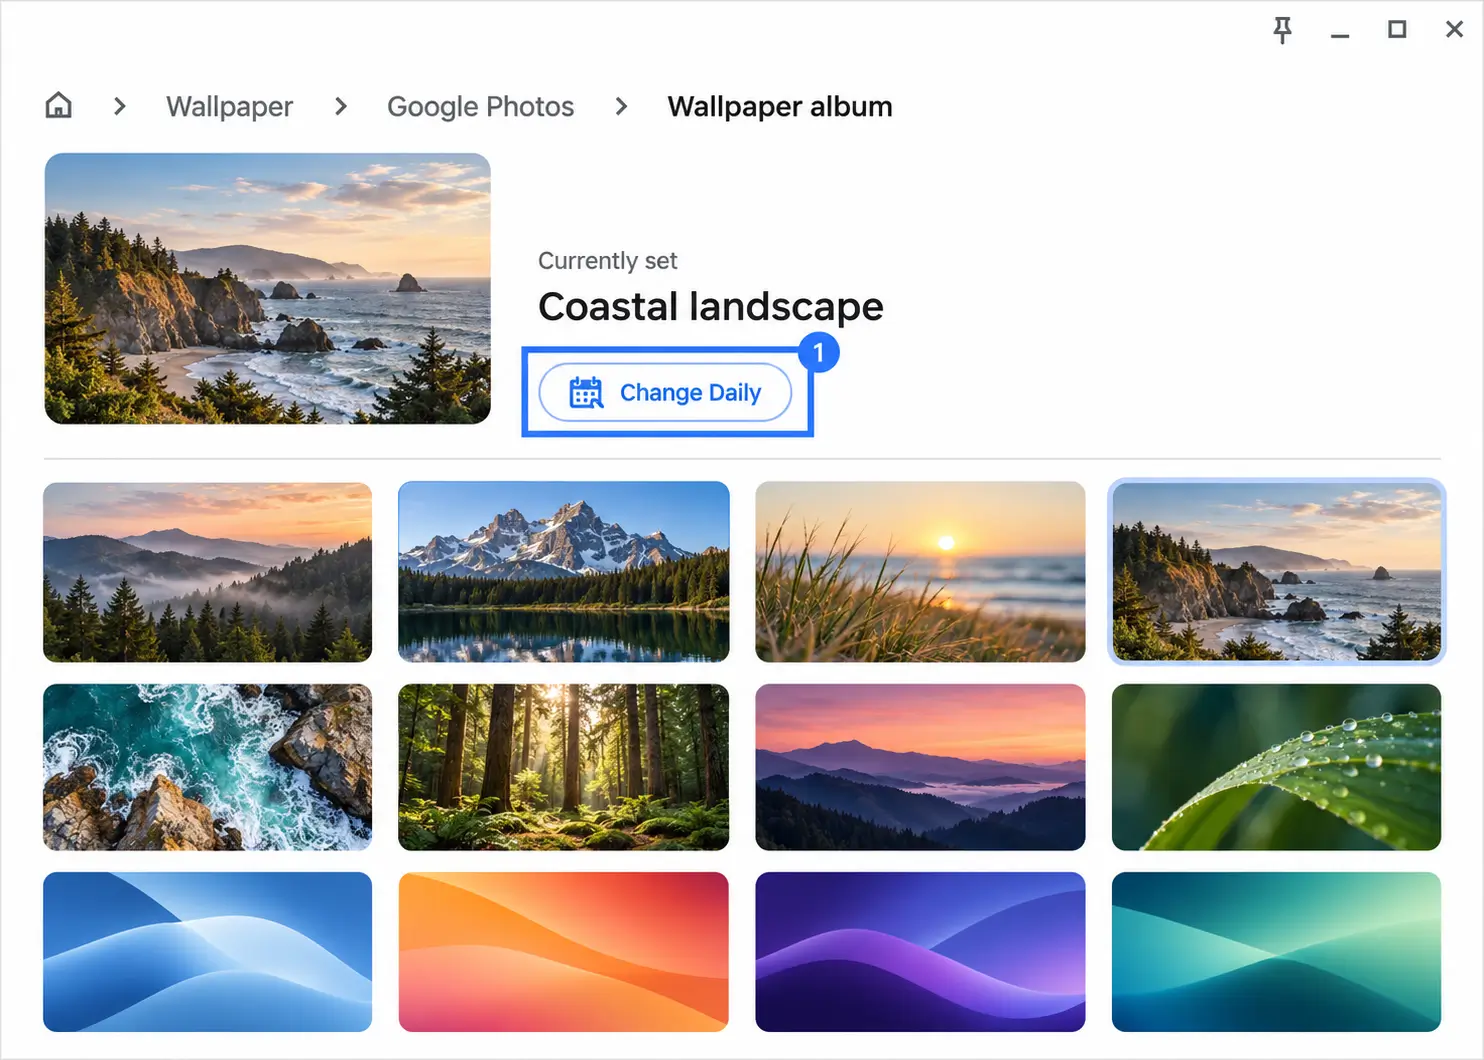Pin the wallpaper window

point(1282,30)
